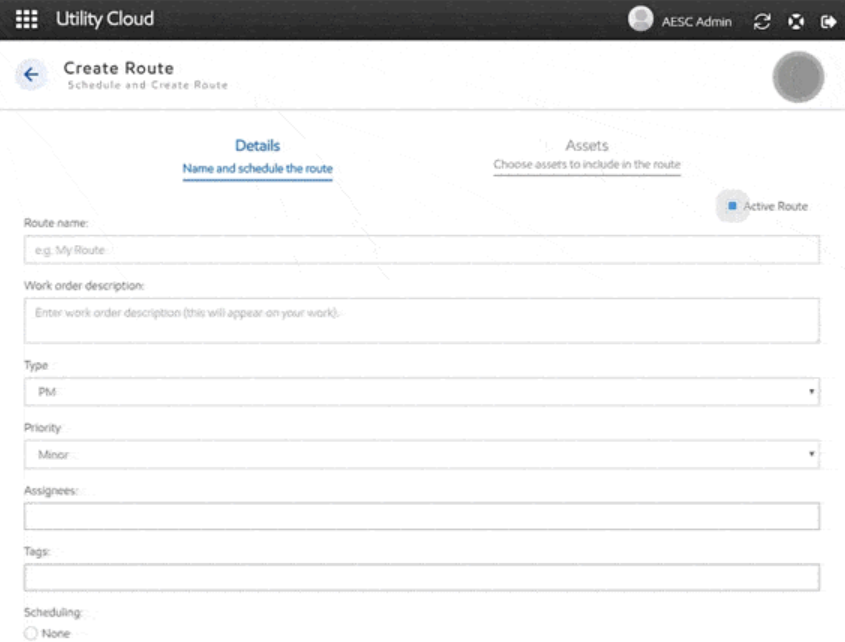The width and height of the screenshot is (845, 642).
Task: Open the help lifebuoy icon
Action: pos(795,21)
